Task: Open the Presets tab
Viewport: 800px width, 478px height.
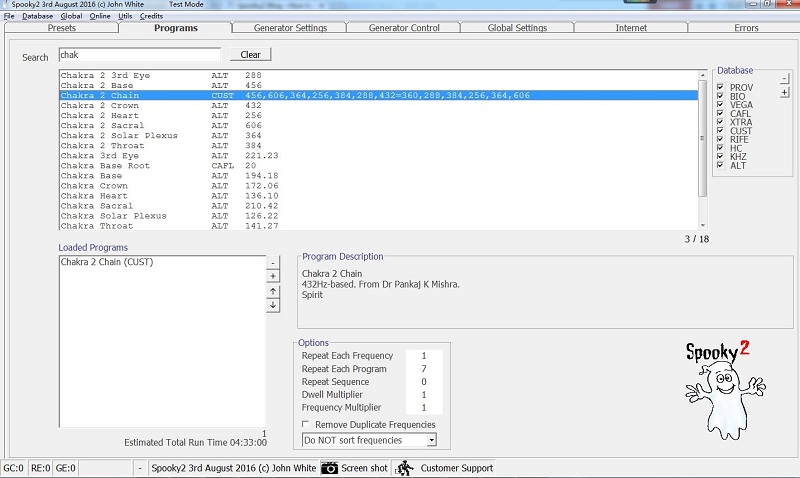Action: click(x=61, y=28)
